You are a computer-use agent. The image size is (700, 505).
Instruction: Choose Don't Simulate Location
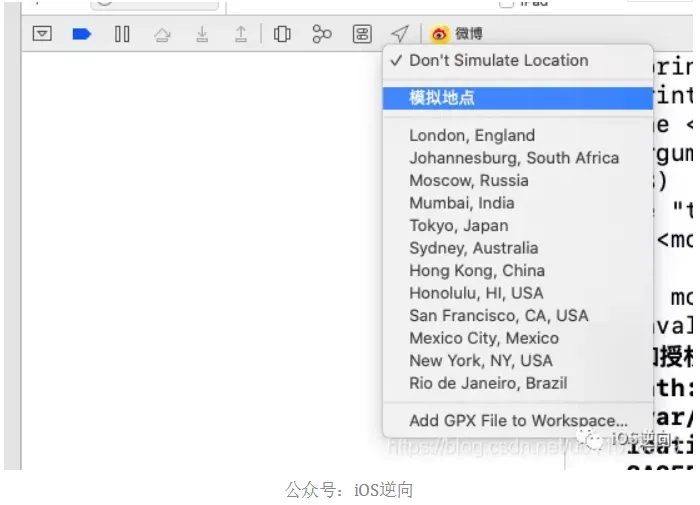tap(518, 60)
